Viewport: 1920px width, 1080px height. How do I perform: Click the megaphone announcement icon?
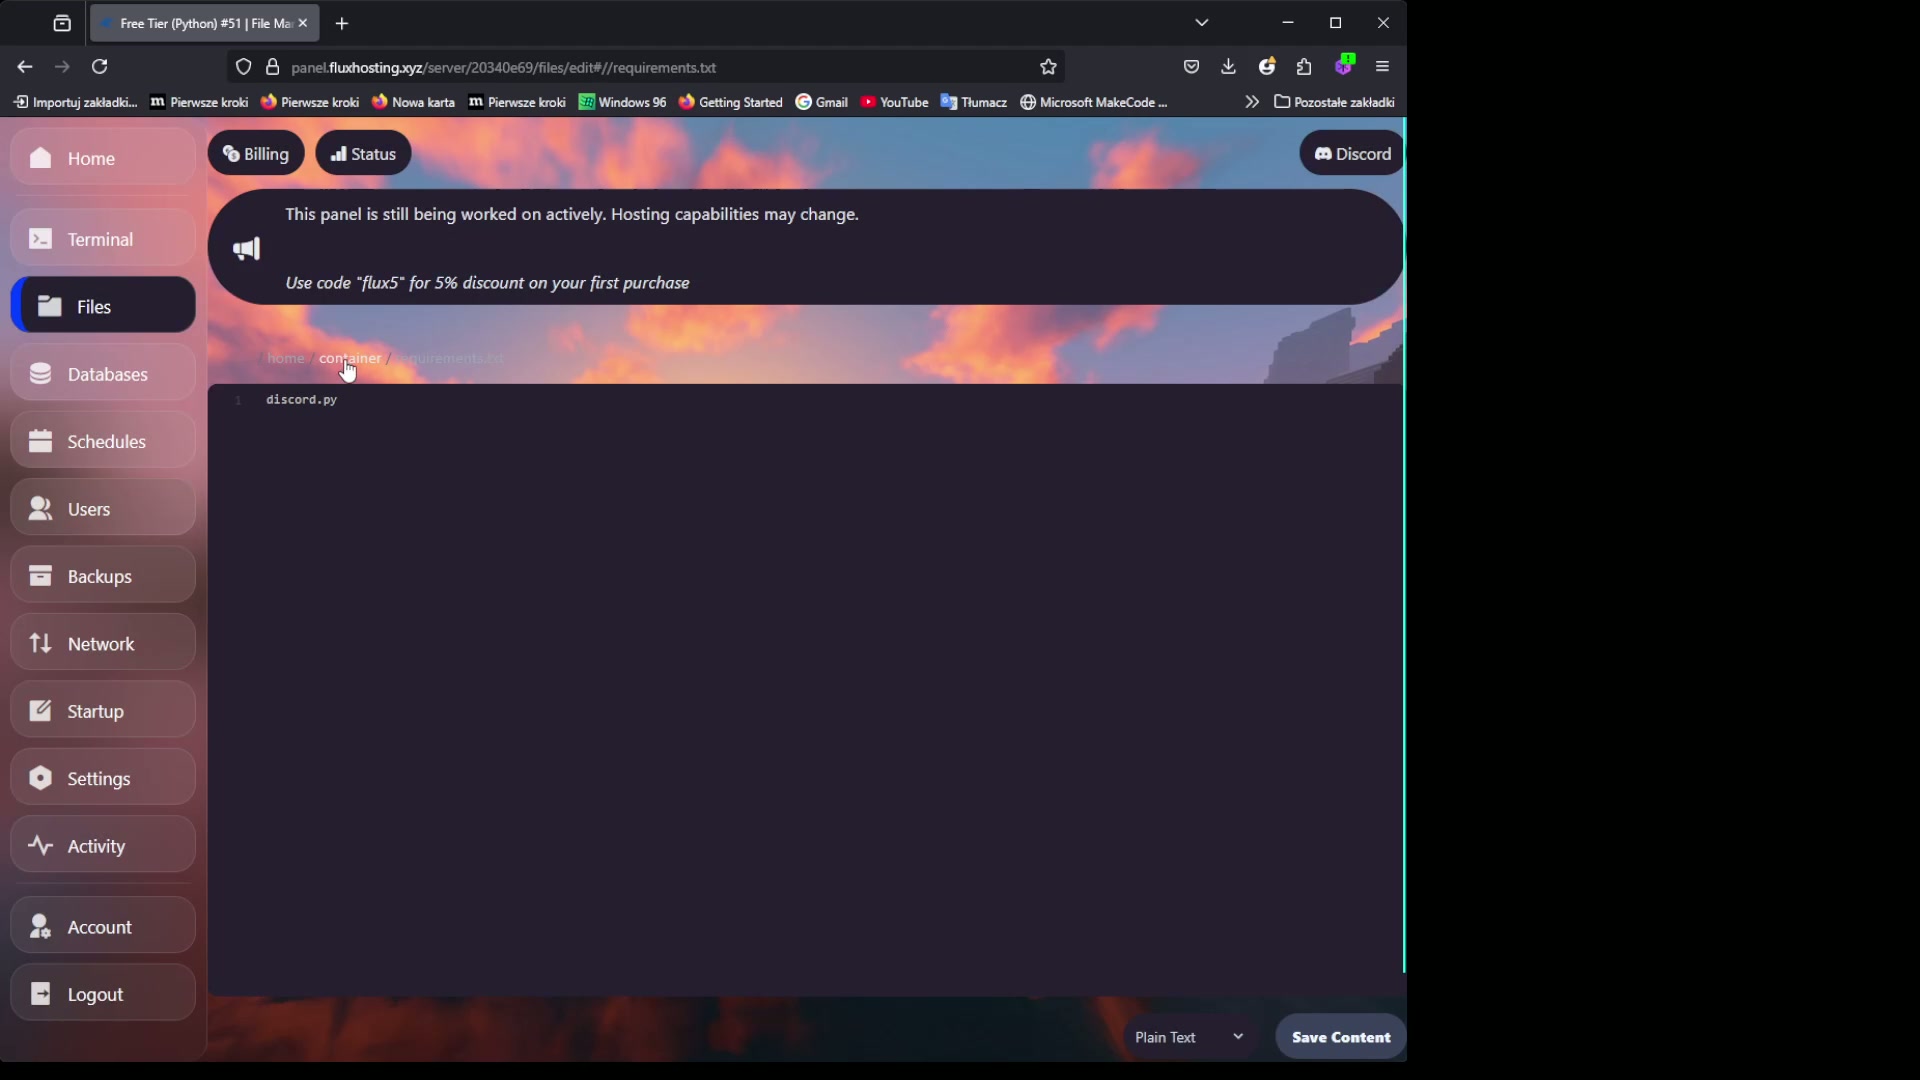coord(246,249)
